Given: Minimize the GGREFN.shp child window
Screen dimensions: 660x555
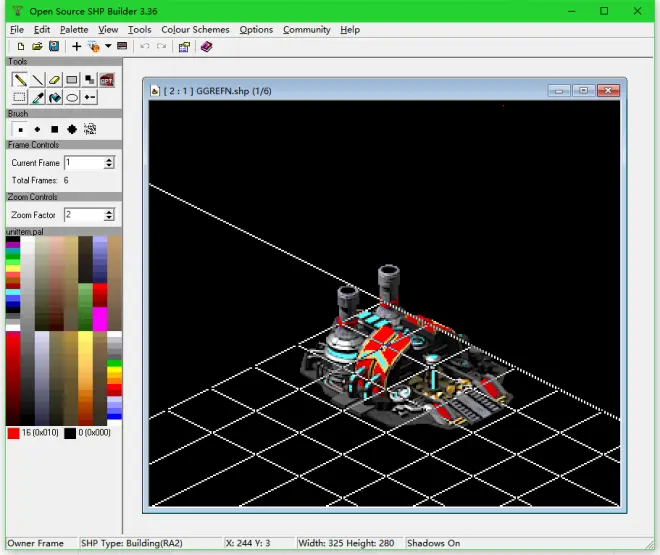Looking at the screenshot, I should pos(559,90).
